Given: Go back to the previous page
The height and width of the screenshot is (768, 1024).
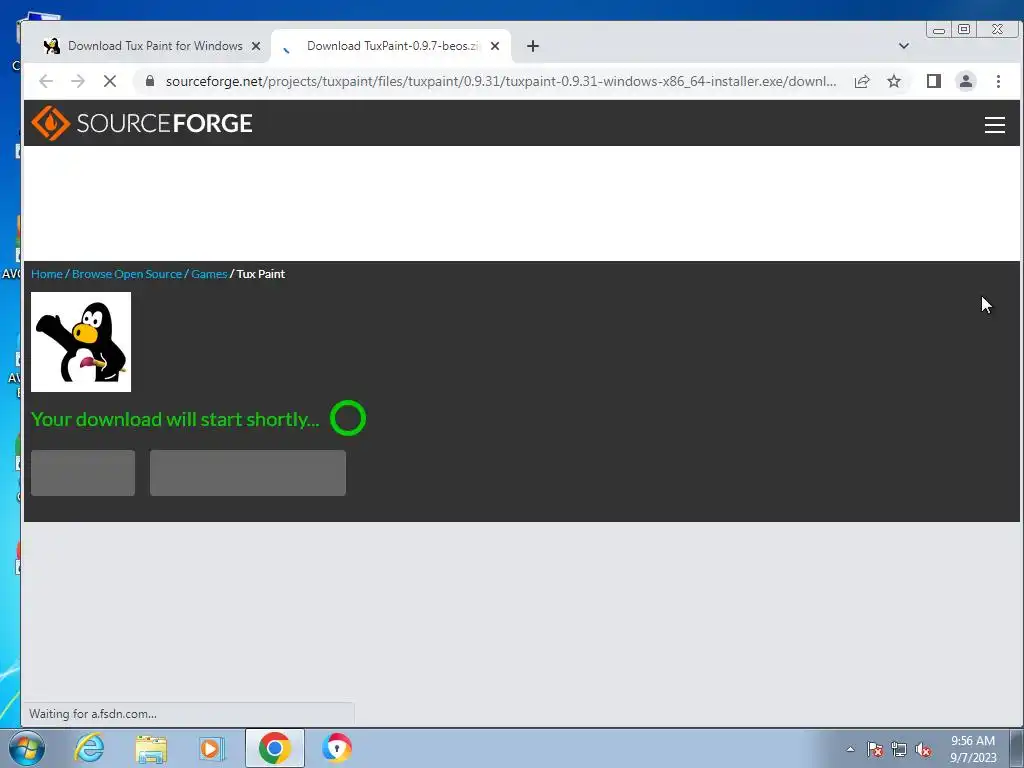Looking at the screenshot, I should pyautogui.click(x=46, y=81).
